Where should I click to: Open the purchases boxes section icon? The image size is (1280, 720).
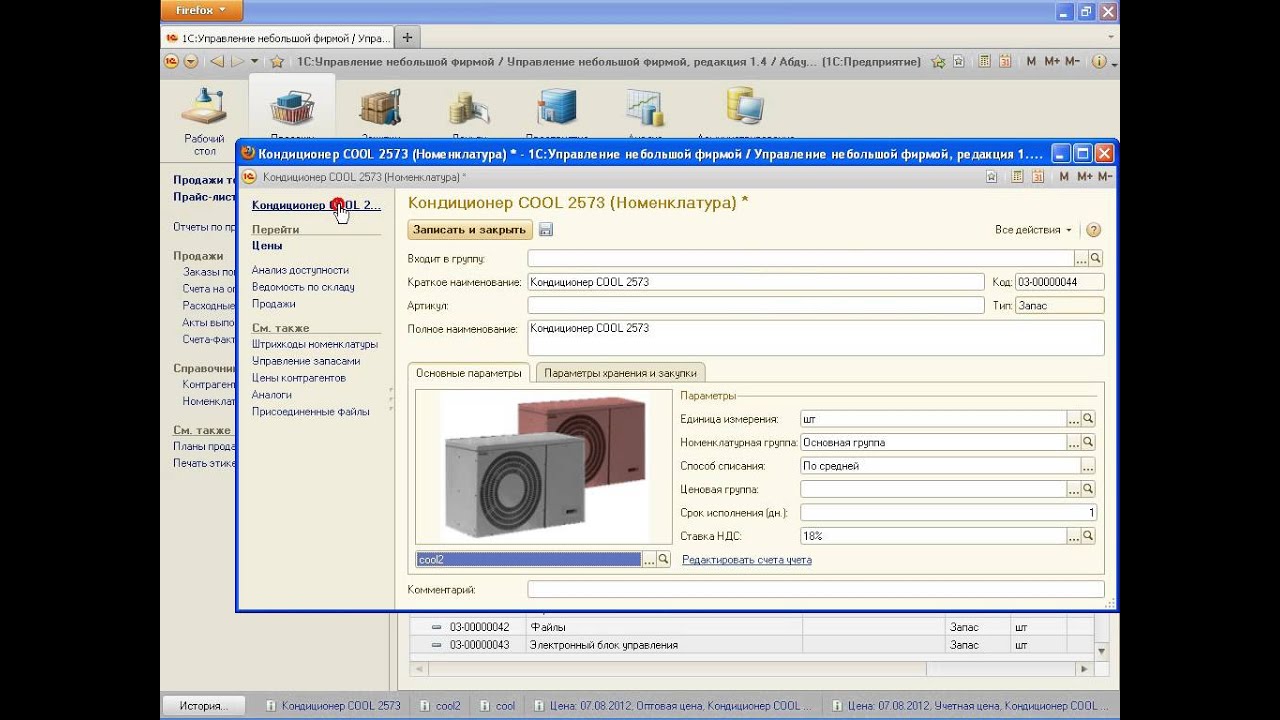coord(380,109)
